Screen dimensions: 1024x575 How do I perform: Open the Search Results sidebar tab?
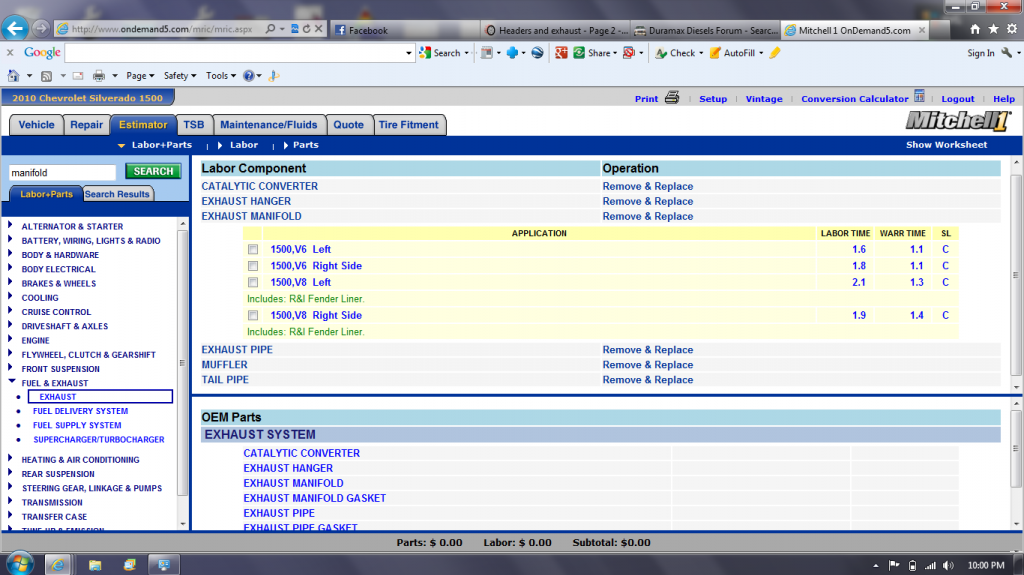pos(118,194)
